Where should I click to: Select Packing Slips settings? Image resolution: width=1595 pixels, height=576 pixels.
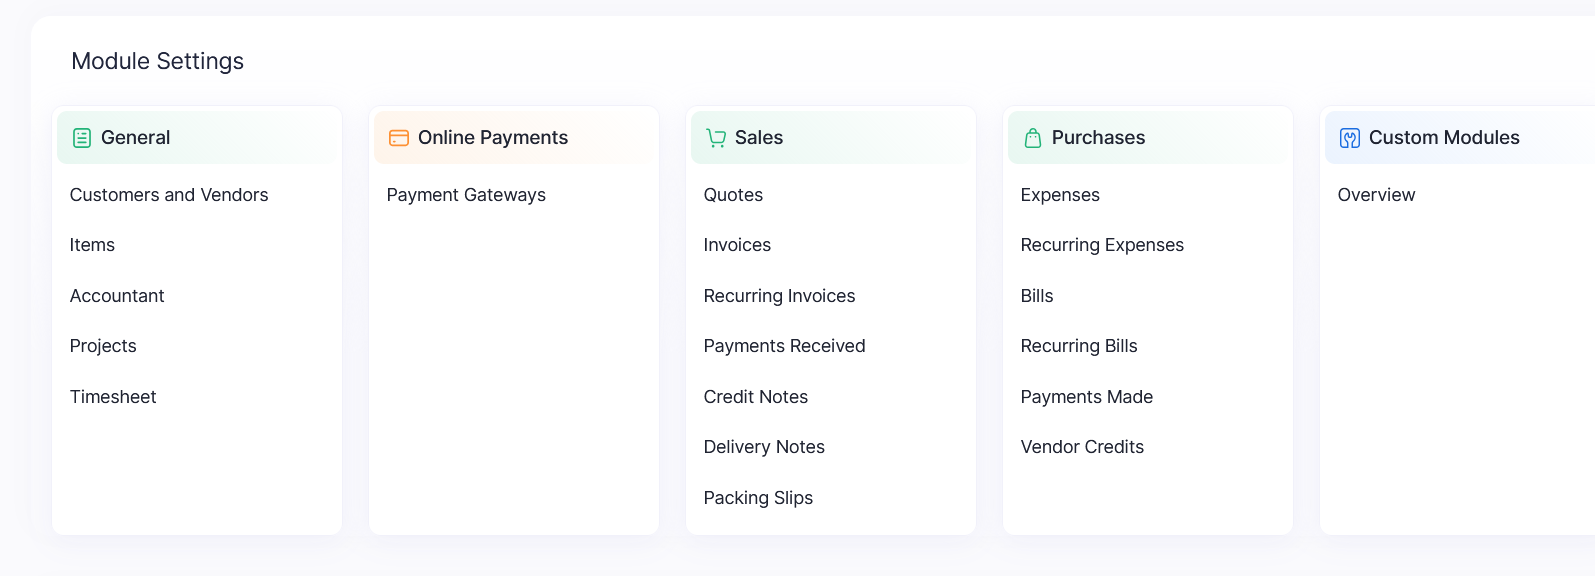click(758, 498)
